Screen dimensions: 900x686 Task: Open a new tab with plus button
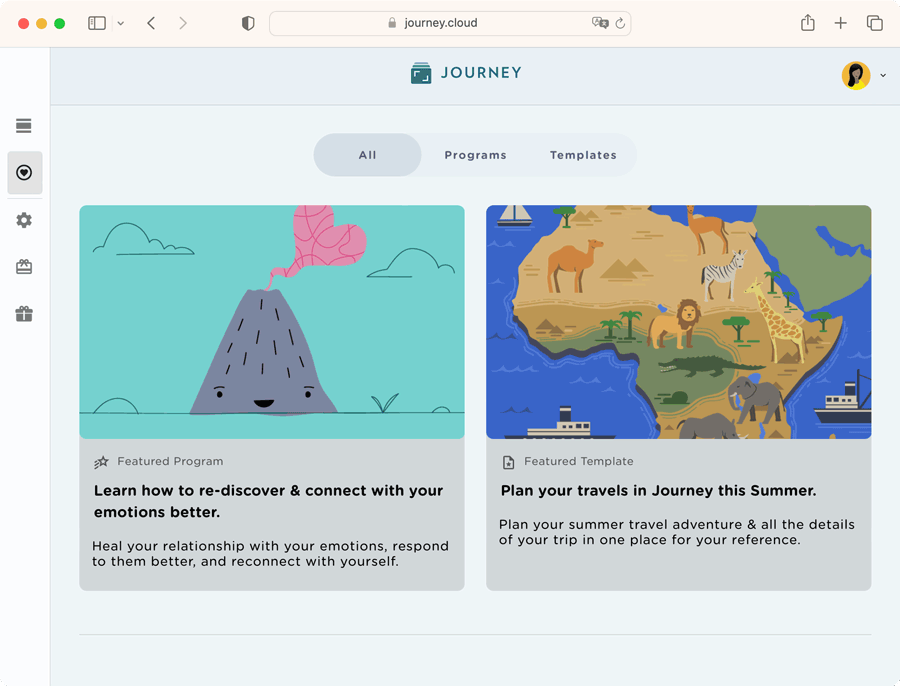point(840,23)
